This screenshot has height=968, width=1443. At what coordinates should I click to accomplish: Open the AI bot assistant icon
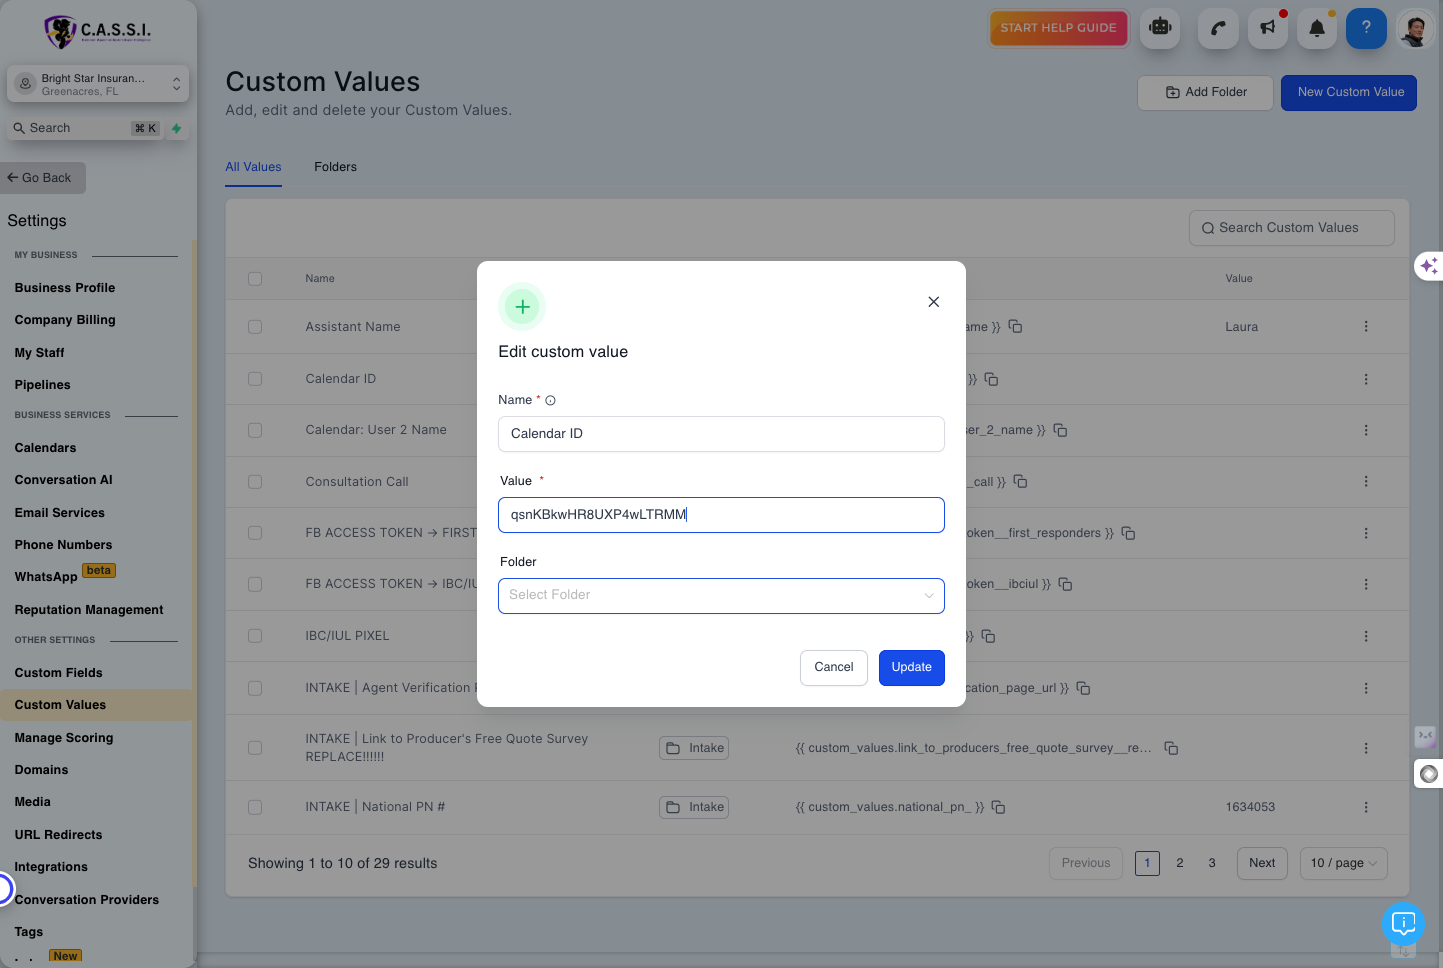point(1161,28)
